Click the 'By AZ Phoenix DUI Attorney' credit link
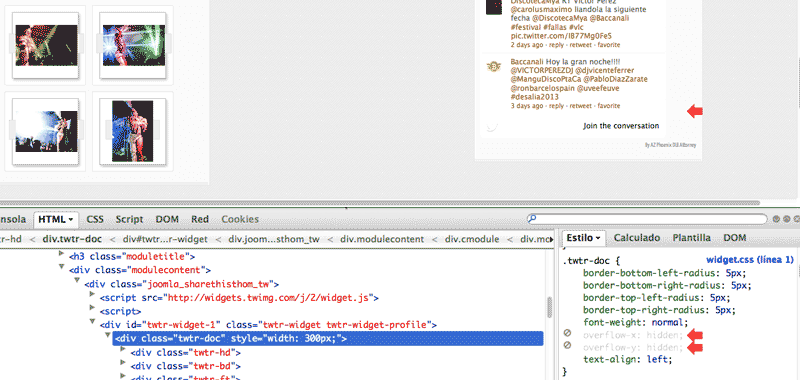This screenshot has height=380, width=800. point(670,145)
